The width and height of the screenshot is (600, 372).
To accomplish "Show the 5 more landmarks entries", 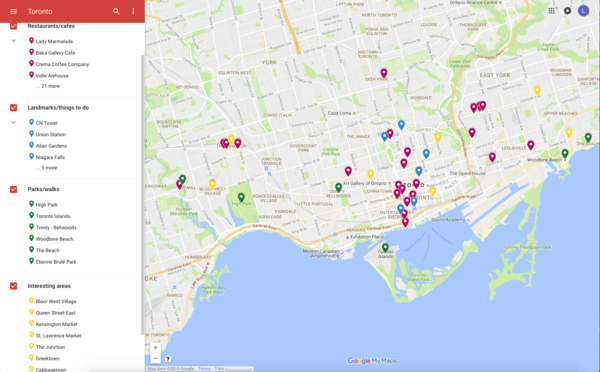I will tap(47, 168).
